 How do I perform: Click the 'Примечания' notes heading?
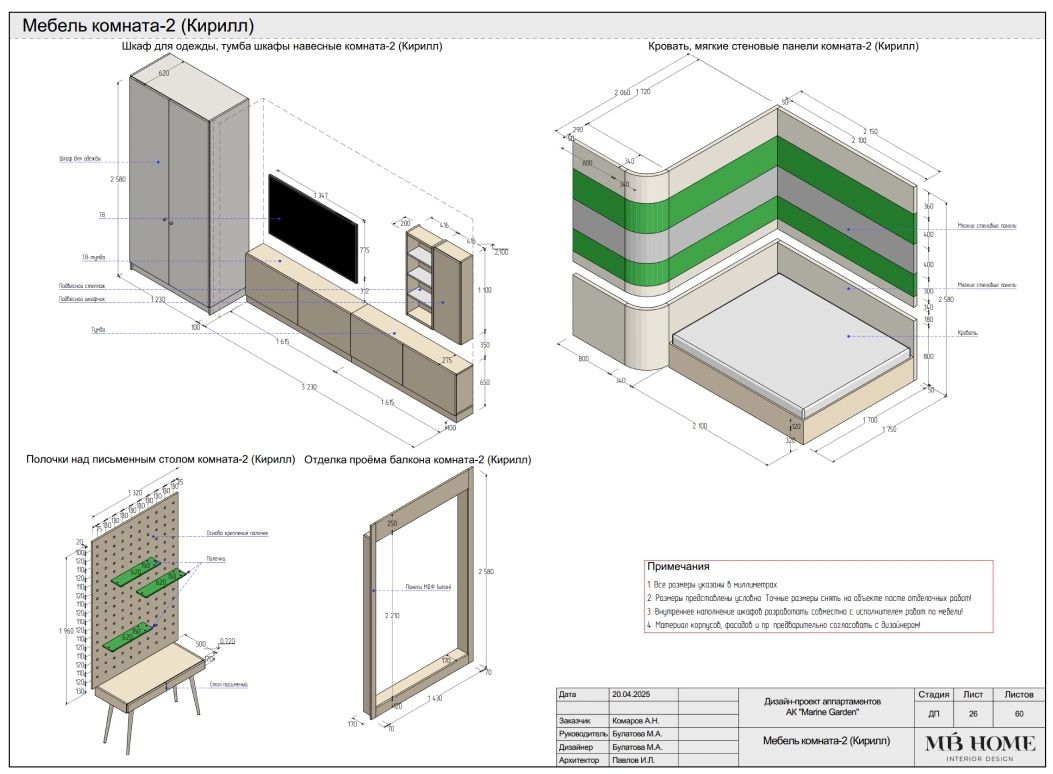[x=678, y=567]
